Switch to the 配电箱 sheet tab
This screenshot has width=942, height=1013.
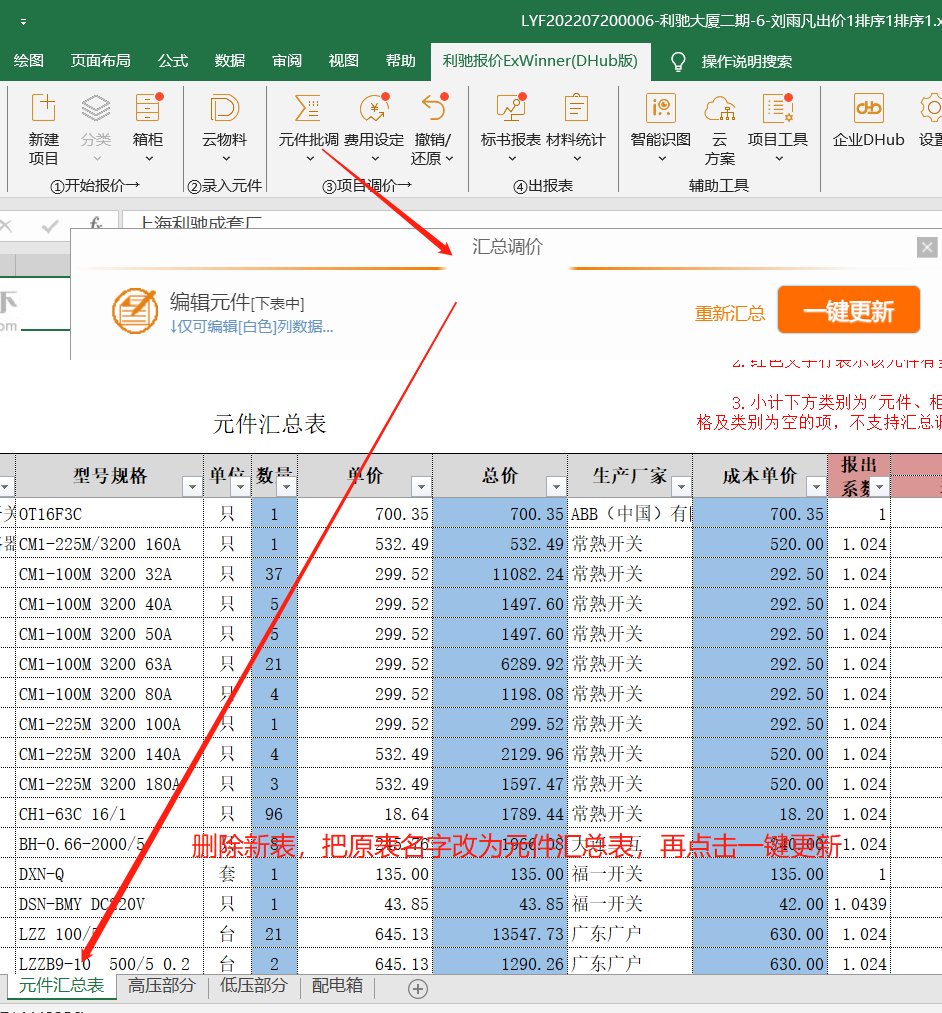pos(337,985)
